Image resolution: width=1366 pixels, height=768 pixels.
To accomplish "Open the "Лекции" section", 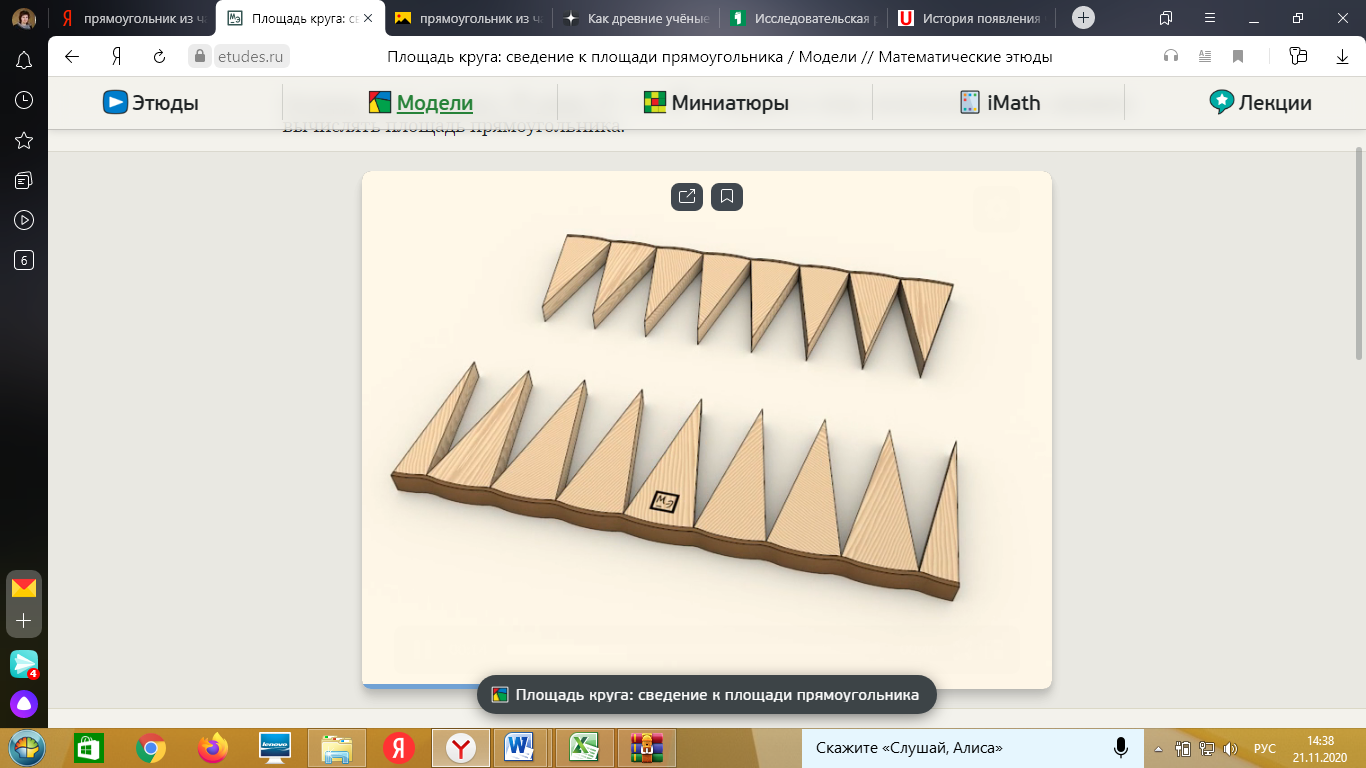I will (x=1260, y=102).
